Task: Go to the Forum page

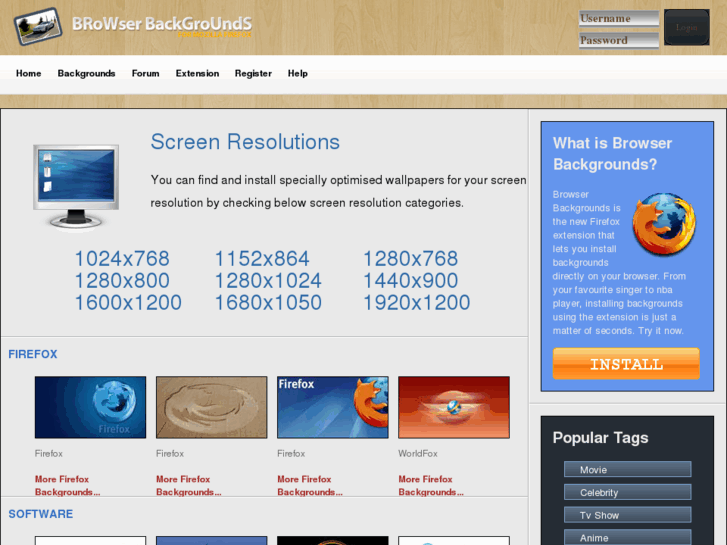Action: (145, 73)
